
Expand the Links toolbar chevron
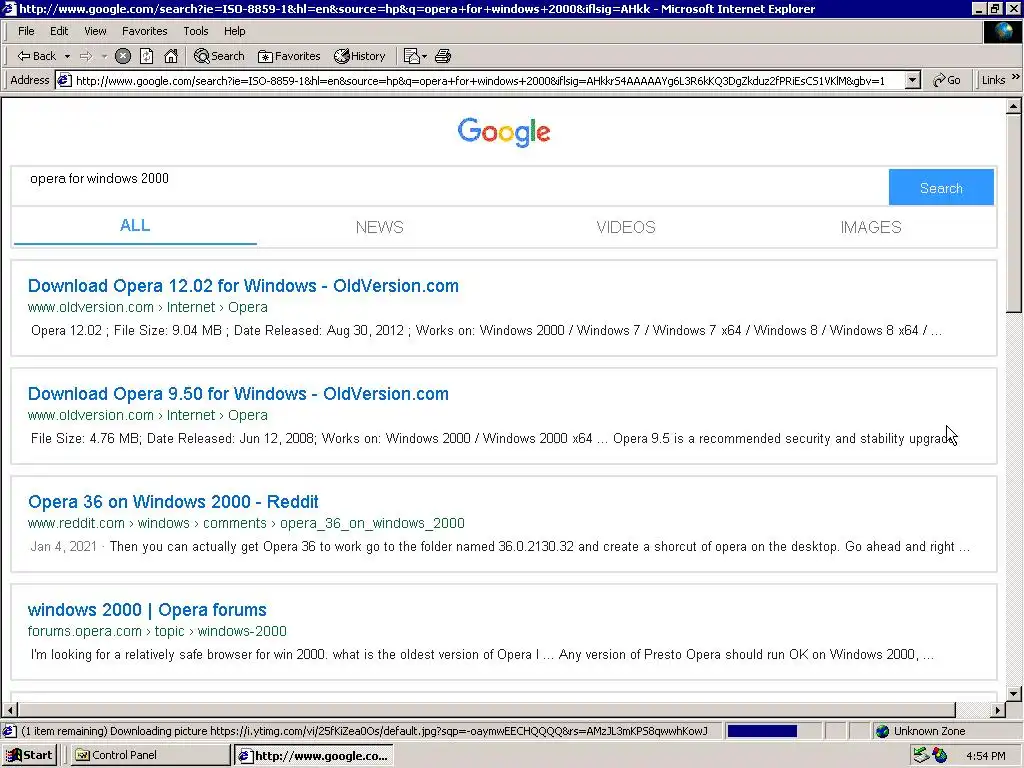[1016, 77]
